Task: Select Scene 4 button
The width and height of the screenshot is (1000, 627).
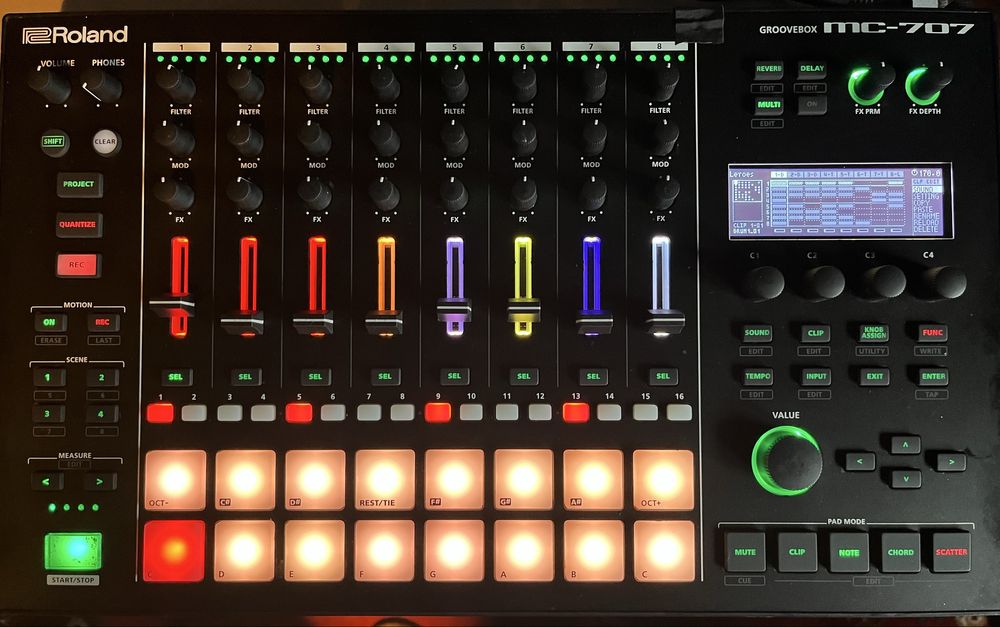Action: (101, 414)
